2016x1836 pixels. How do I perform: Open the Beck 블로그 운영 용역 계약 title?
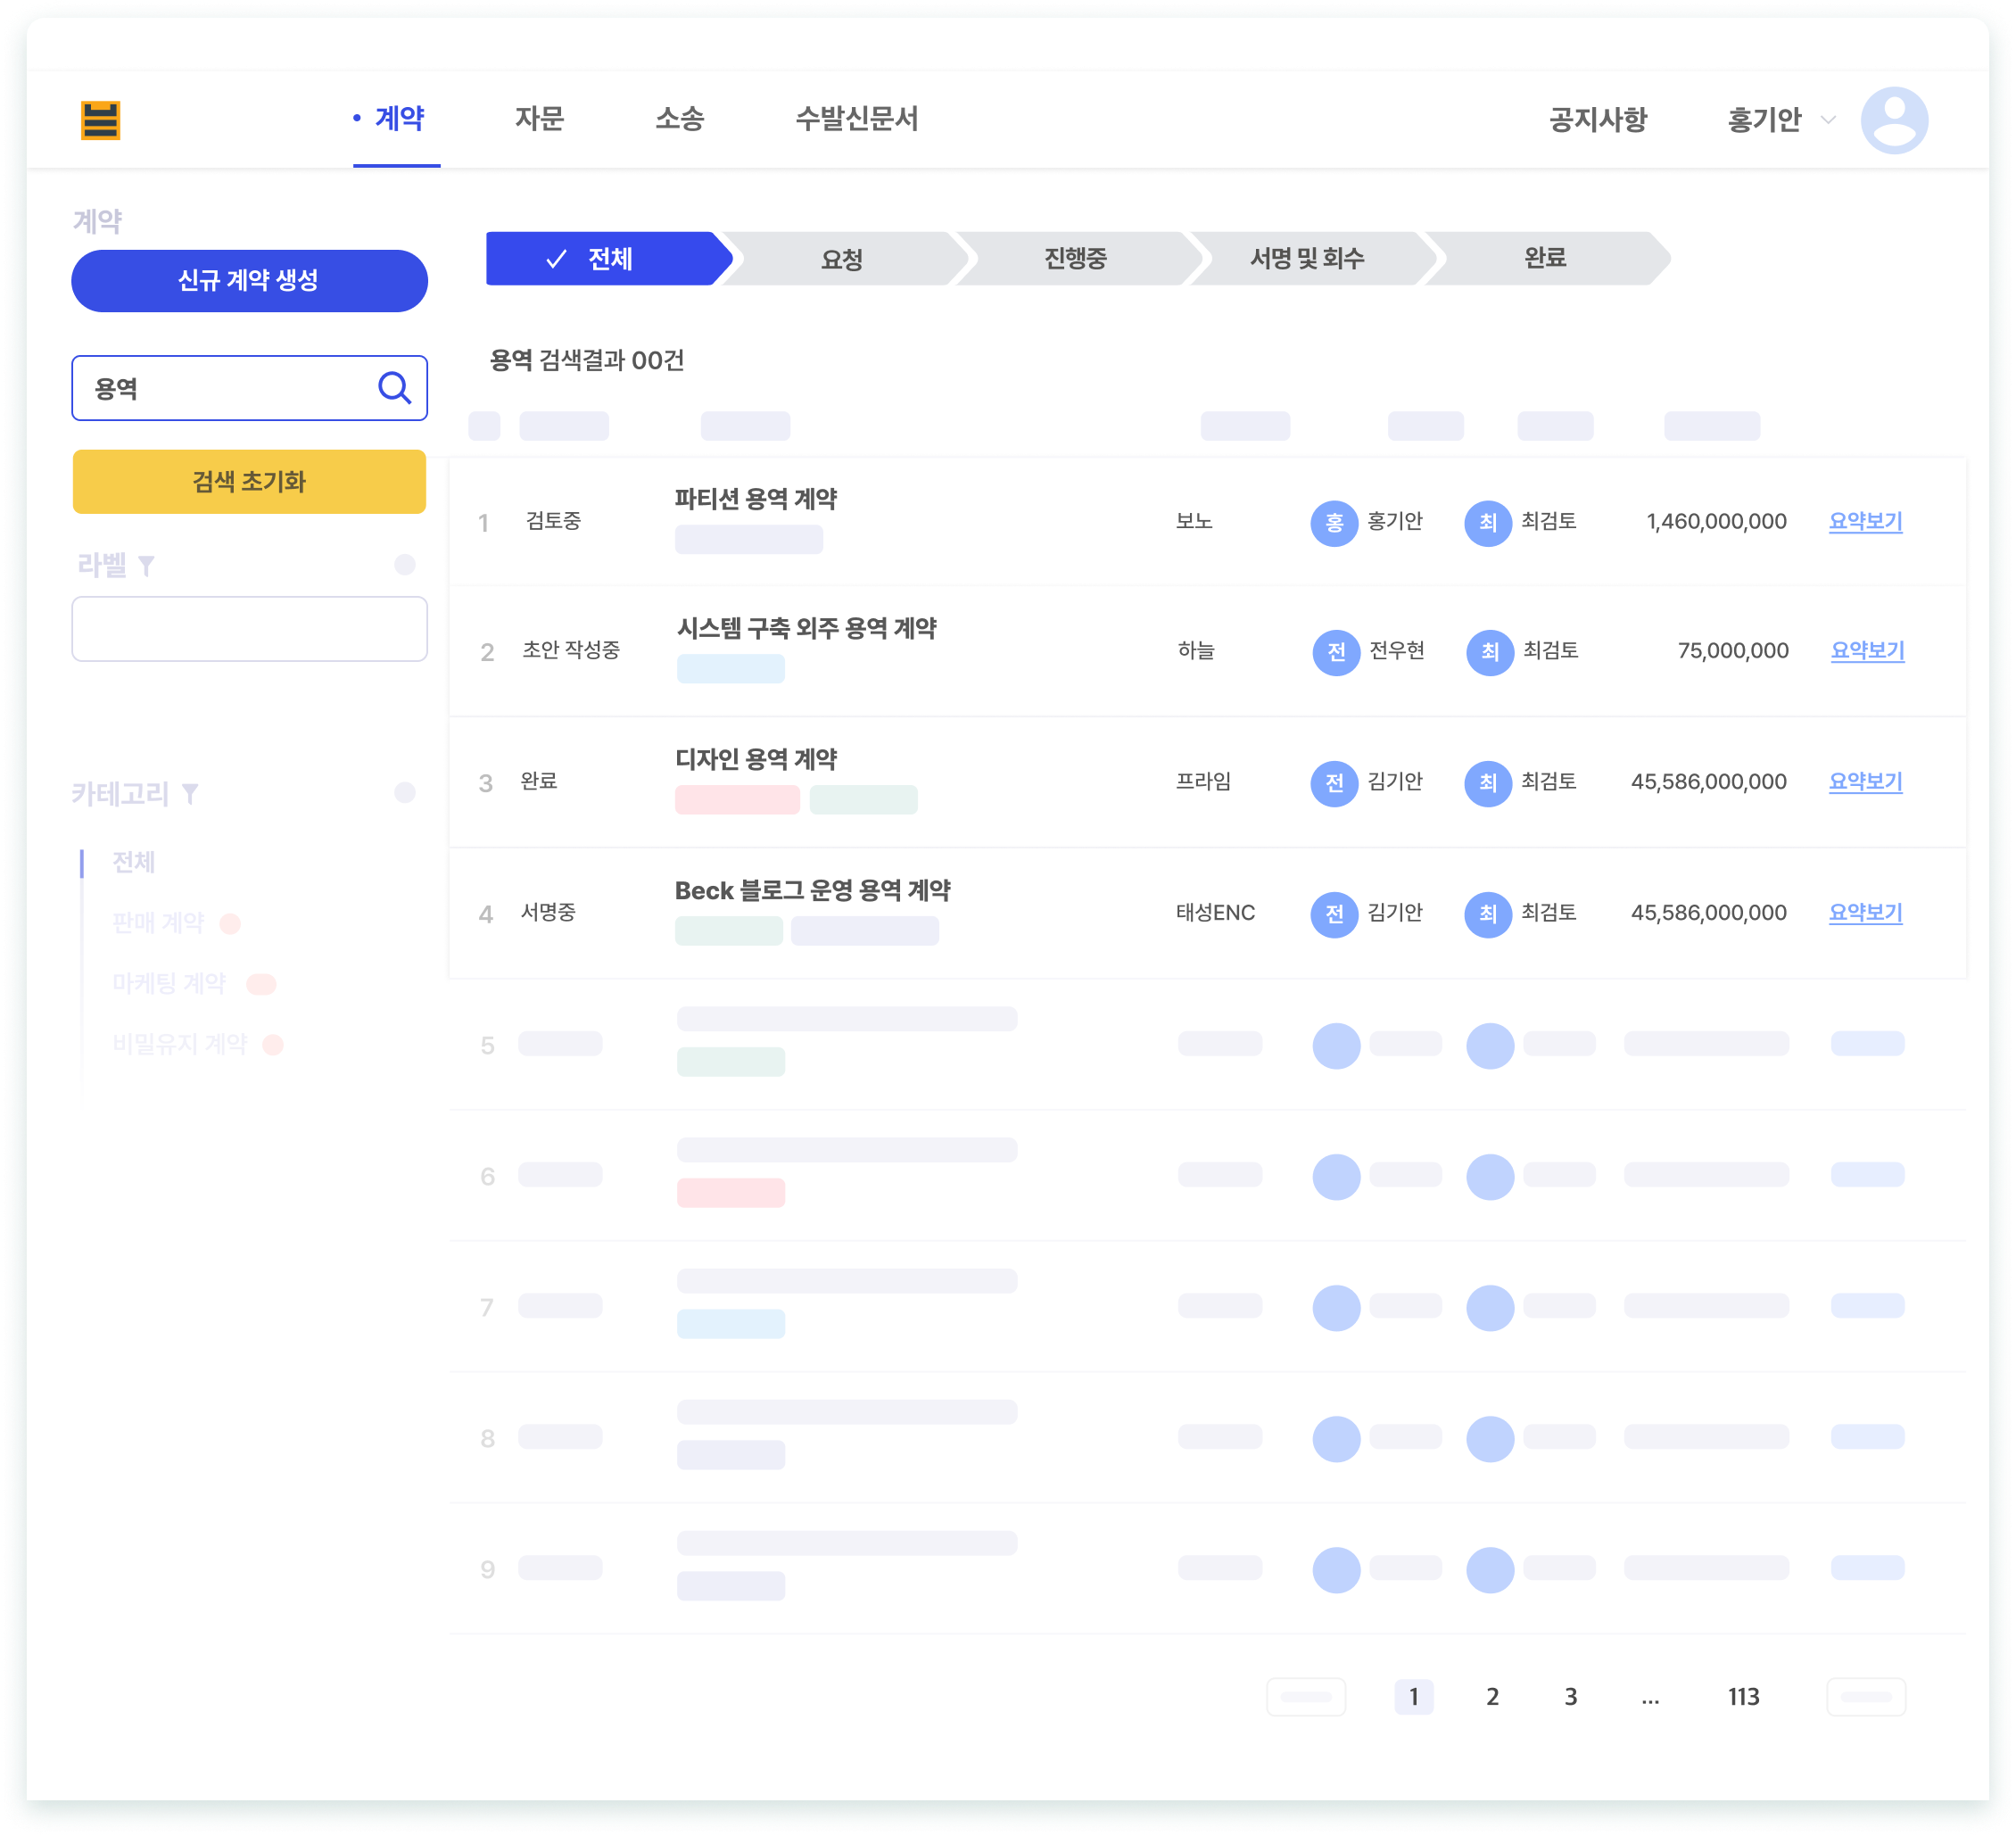click(812, 891)
